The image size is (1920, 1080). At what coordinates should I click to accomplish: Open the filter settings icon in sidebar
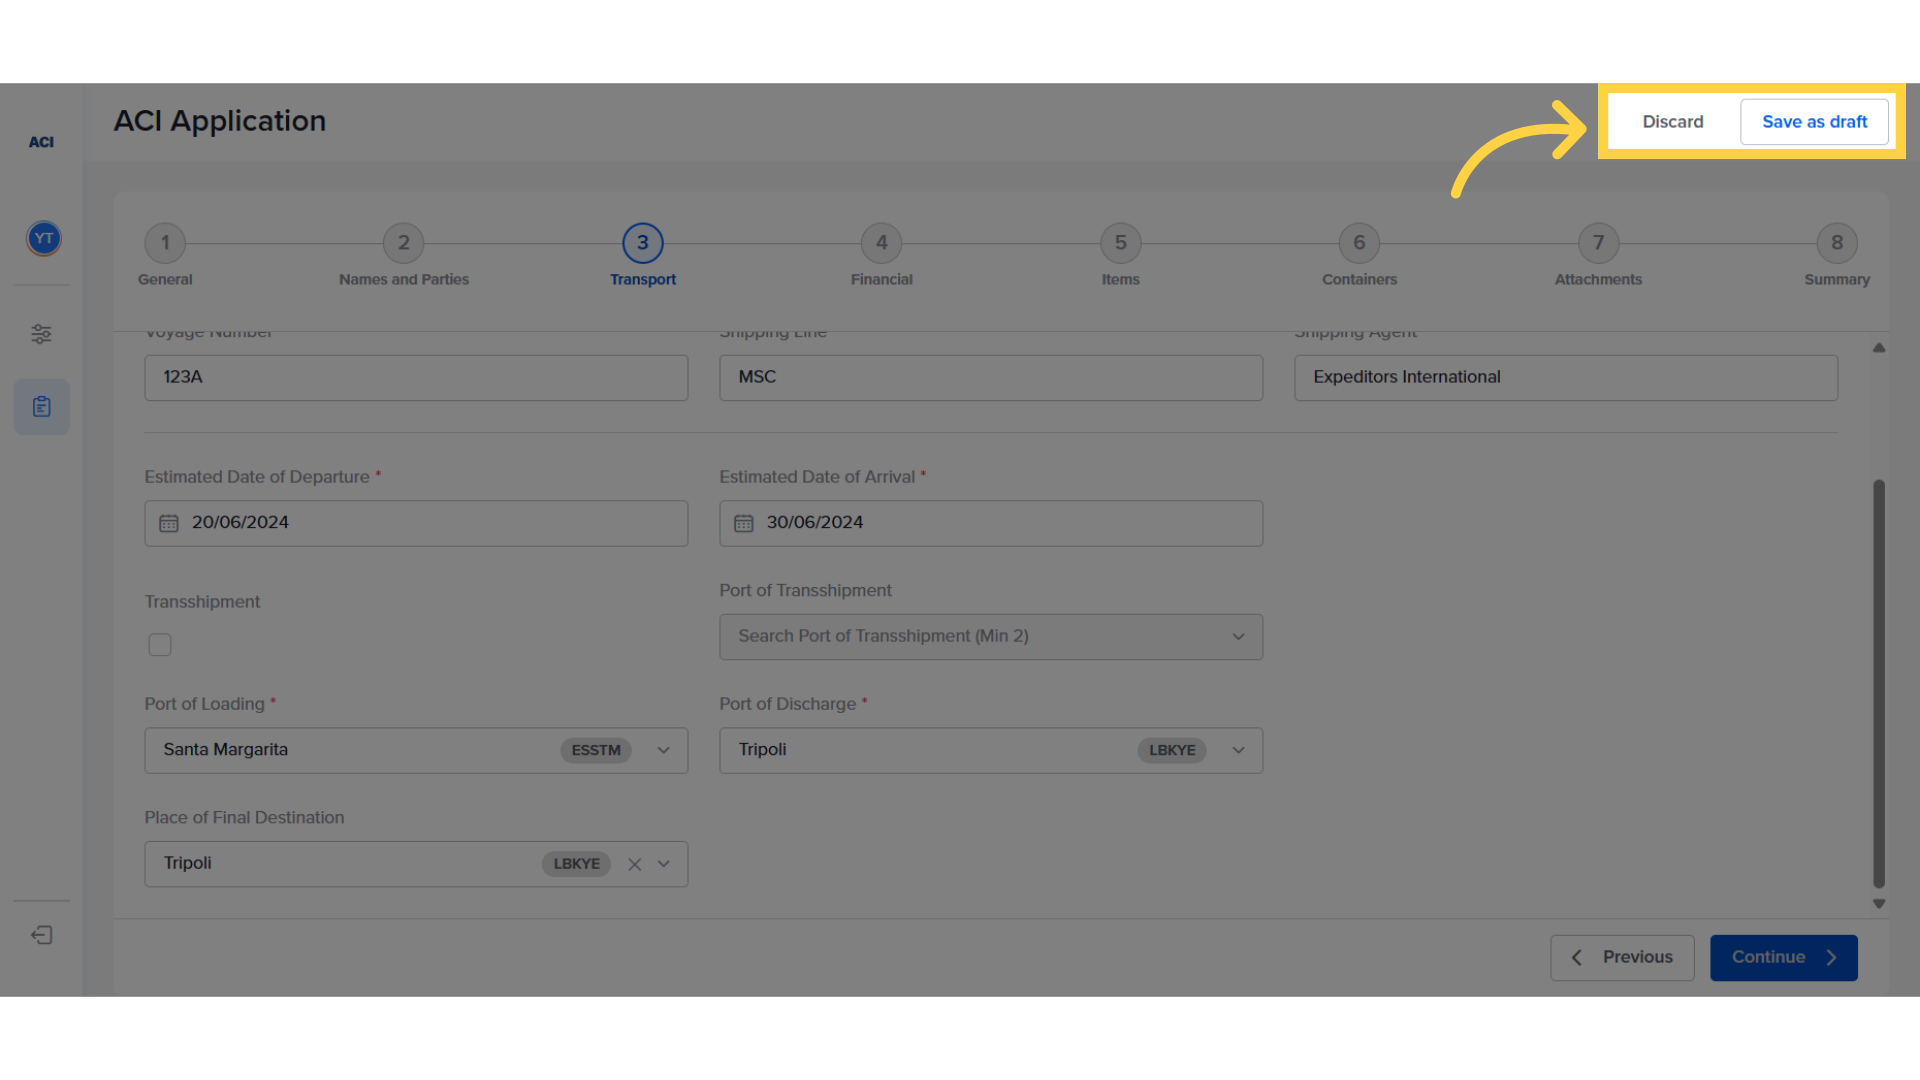[41, 334]
